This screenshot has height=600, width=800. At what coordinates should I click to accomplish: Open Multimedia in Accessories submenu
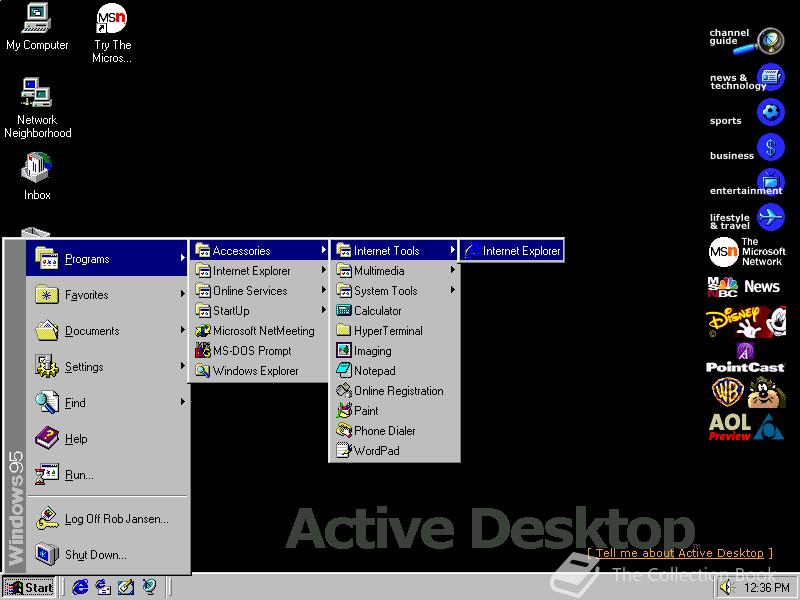tap(395, 271)
